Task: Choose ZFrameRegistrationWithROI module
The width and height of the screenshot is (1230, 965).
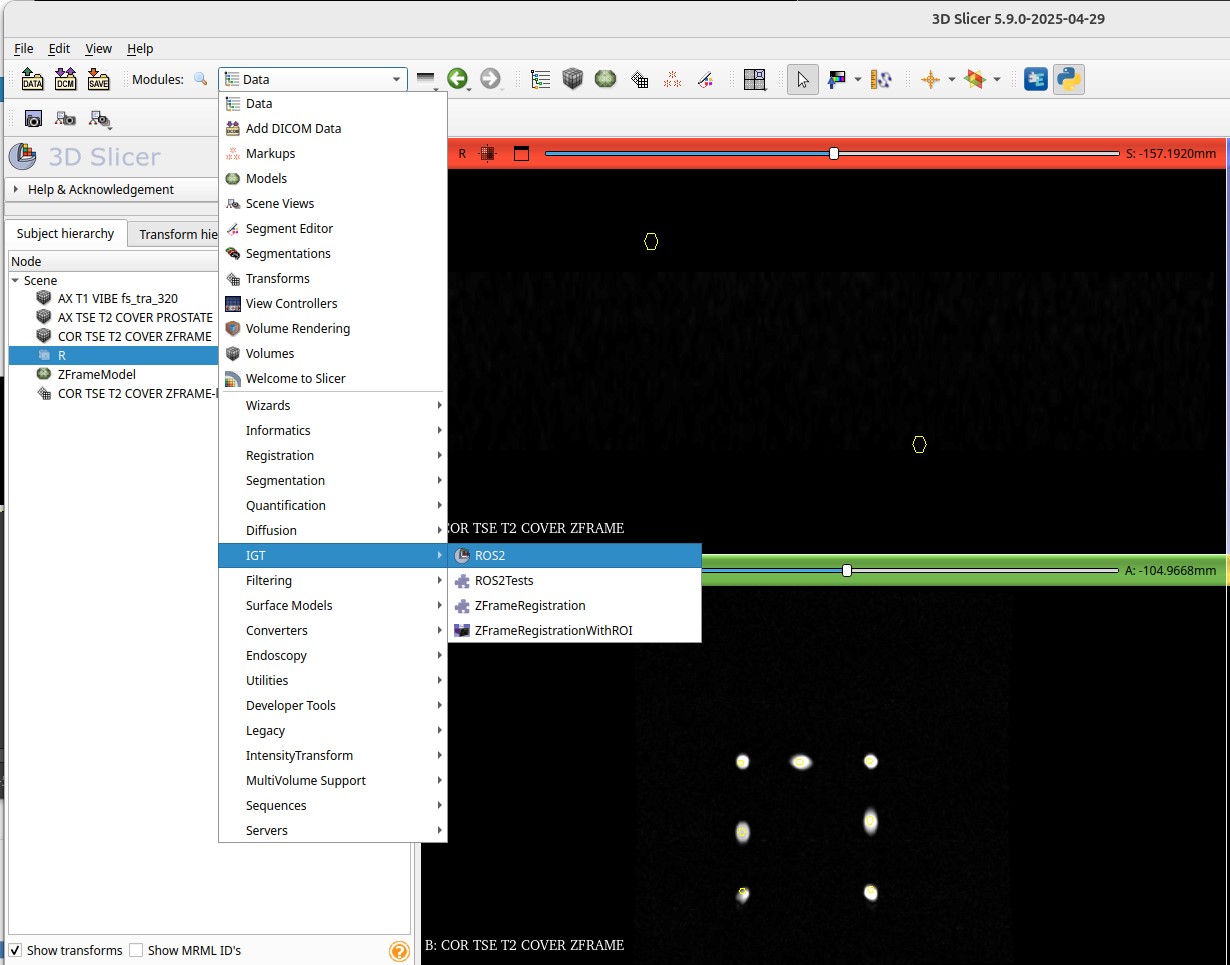Action: coord(574,630)
